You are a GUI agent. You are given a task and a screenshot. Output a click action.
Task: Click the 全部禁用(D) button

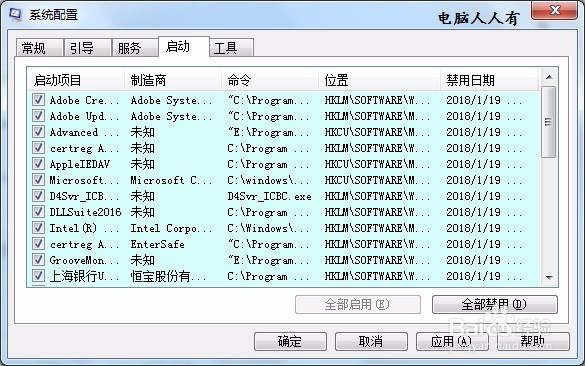click(x=495, y=304)
